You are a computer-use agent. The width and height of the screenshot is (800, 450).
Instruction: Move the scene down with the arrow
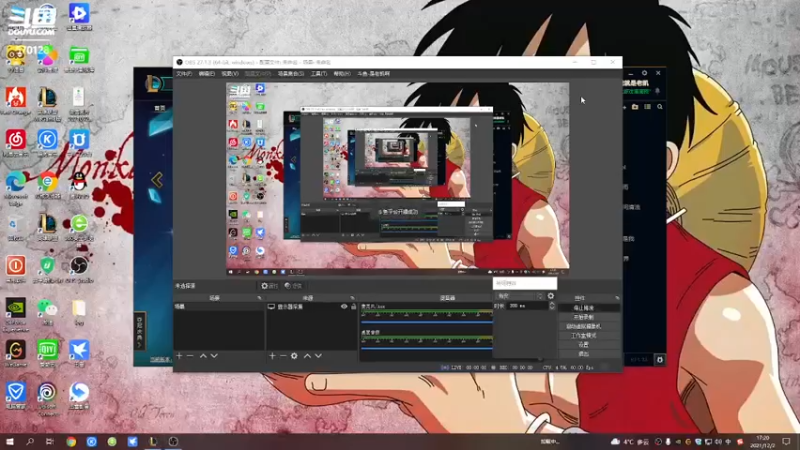coord(214,356)
